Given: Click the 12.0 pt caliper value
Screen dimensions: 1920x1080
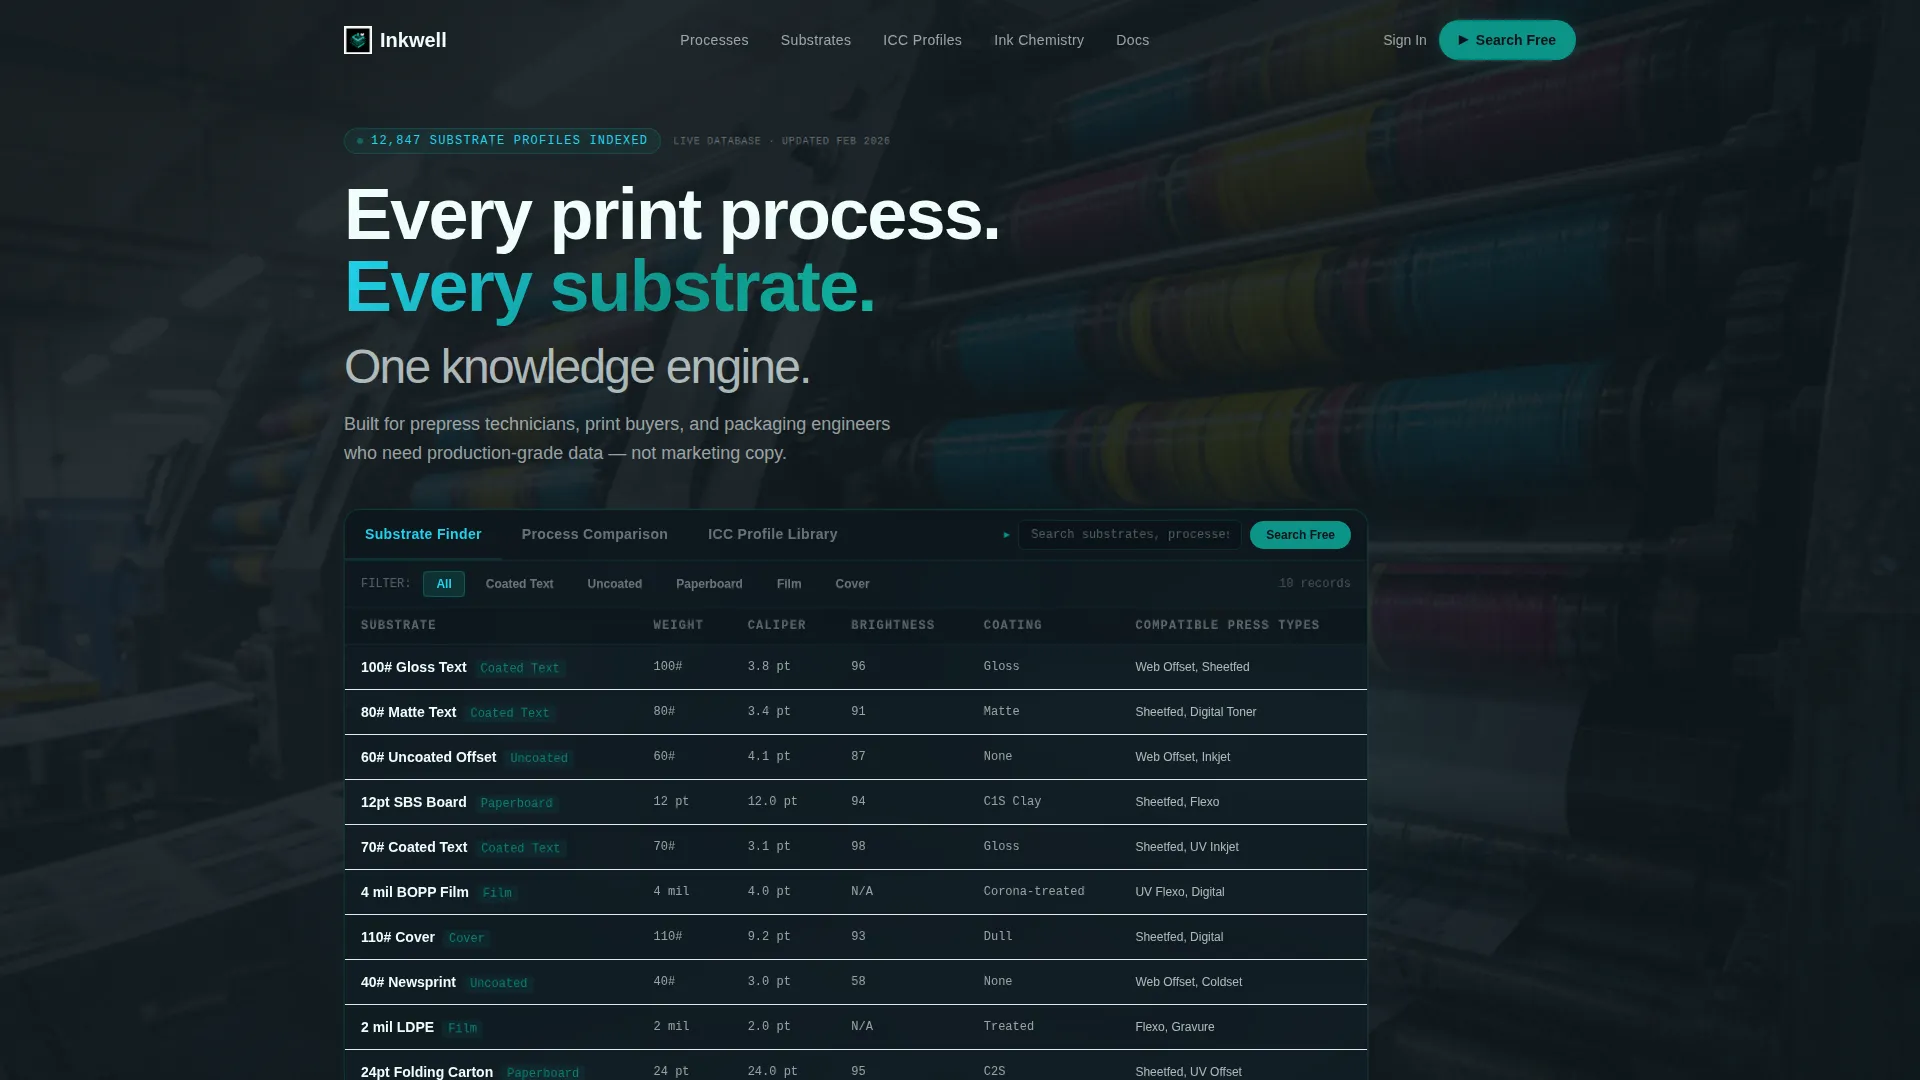Looking at the screenshot, I should point(772,802).
